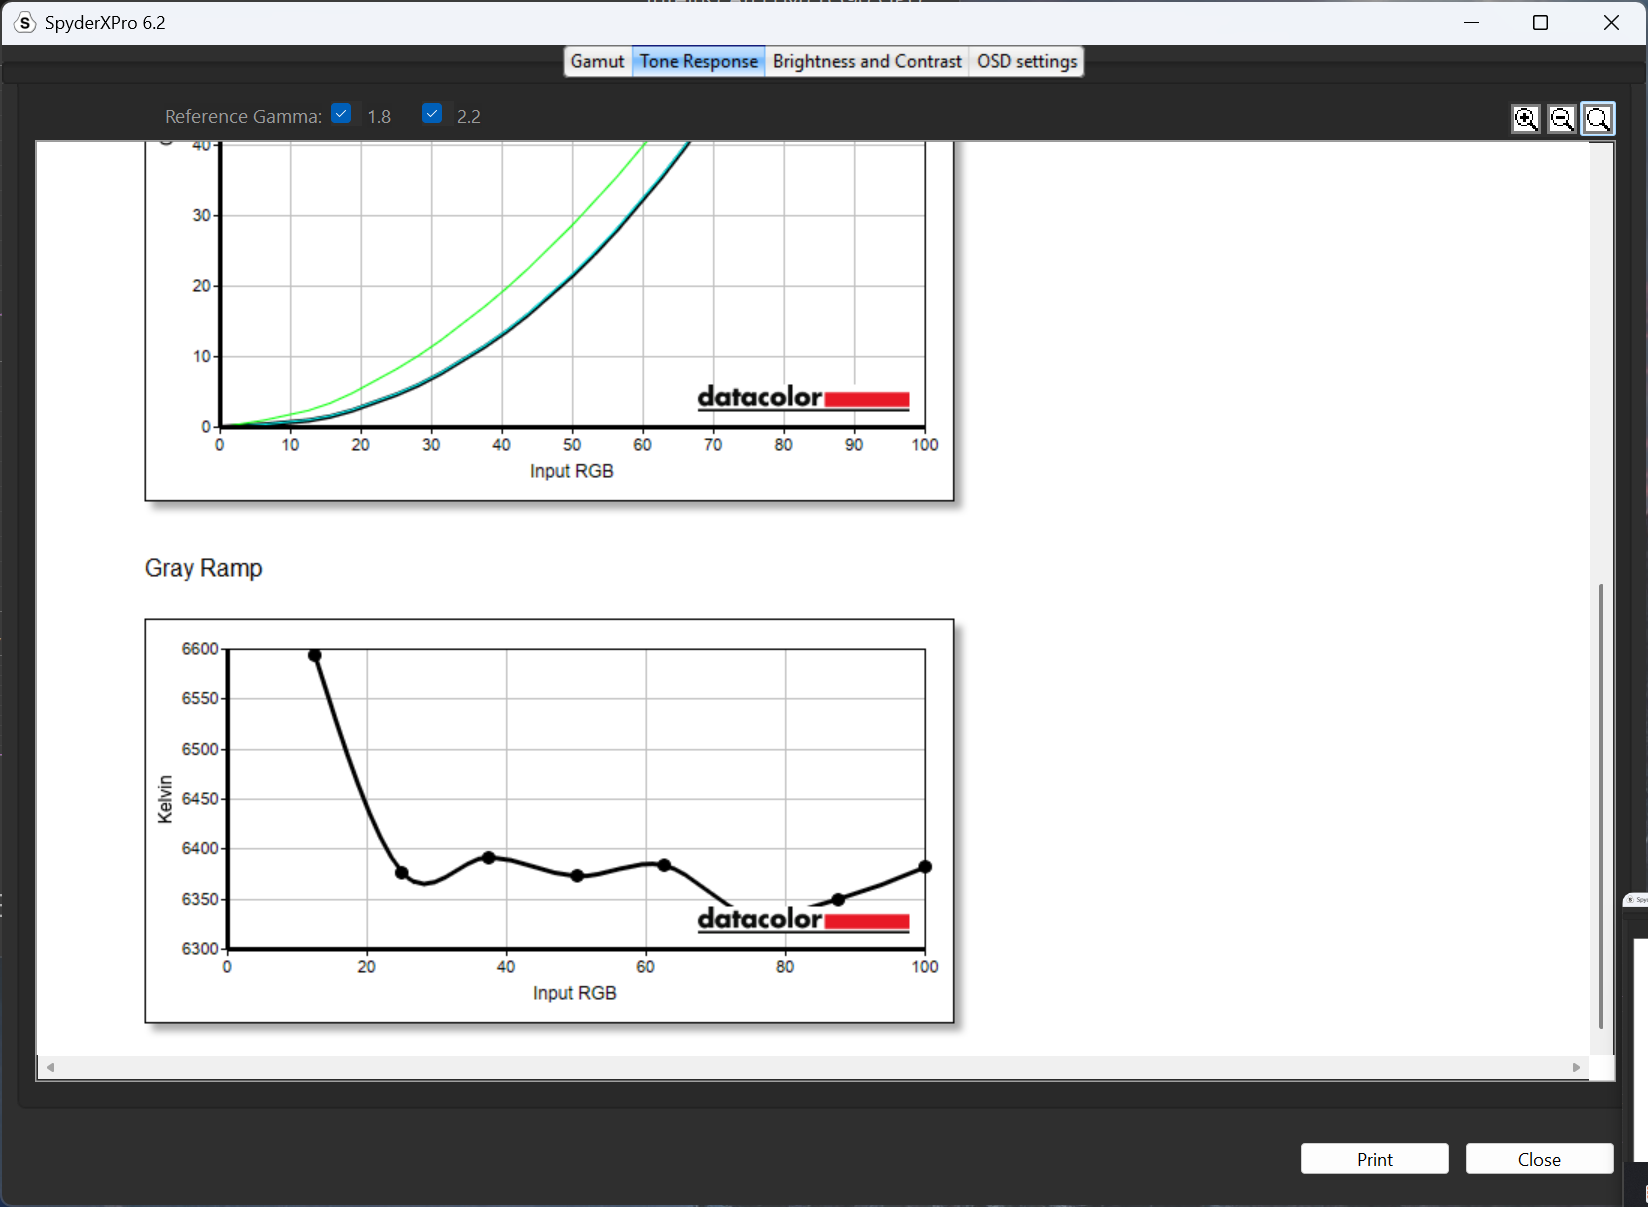This screenshot has height=1207, width=1648.
Task: Toggle the 2.2 reference gamma checkbox
Action: (x=432, y=114)
